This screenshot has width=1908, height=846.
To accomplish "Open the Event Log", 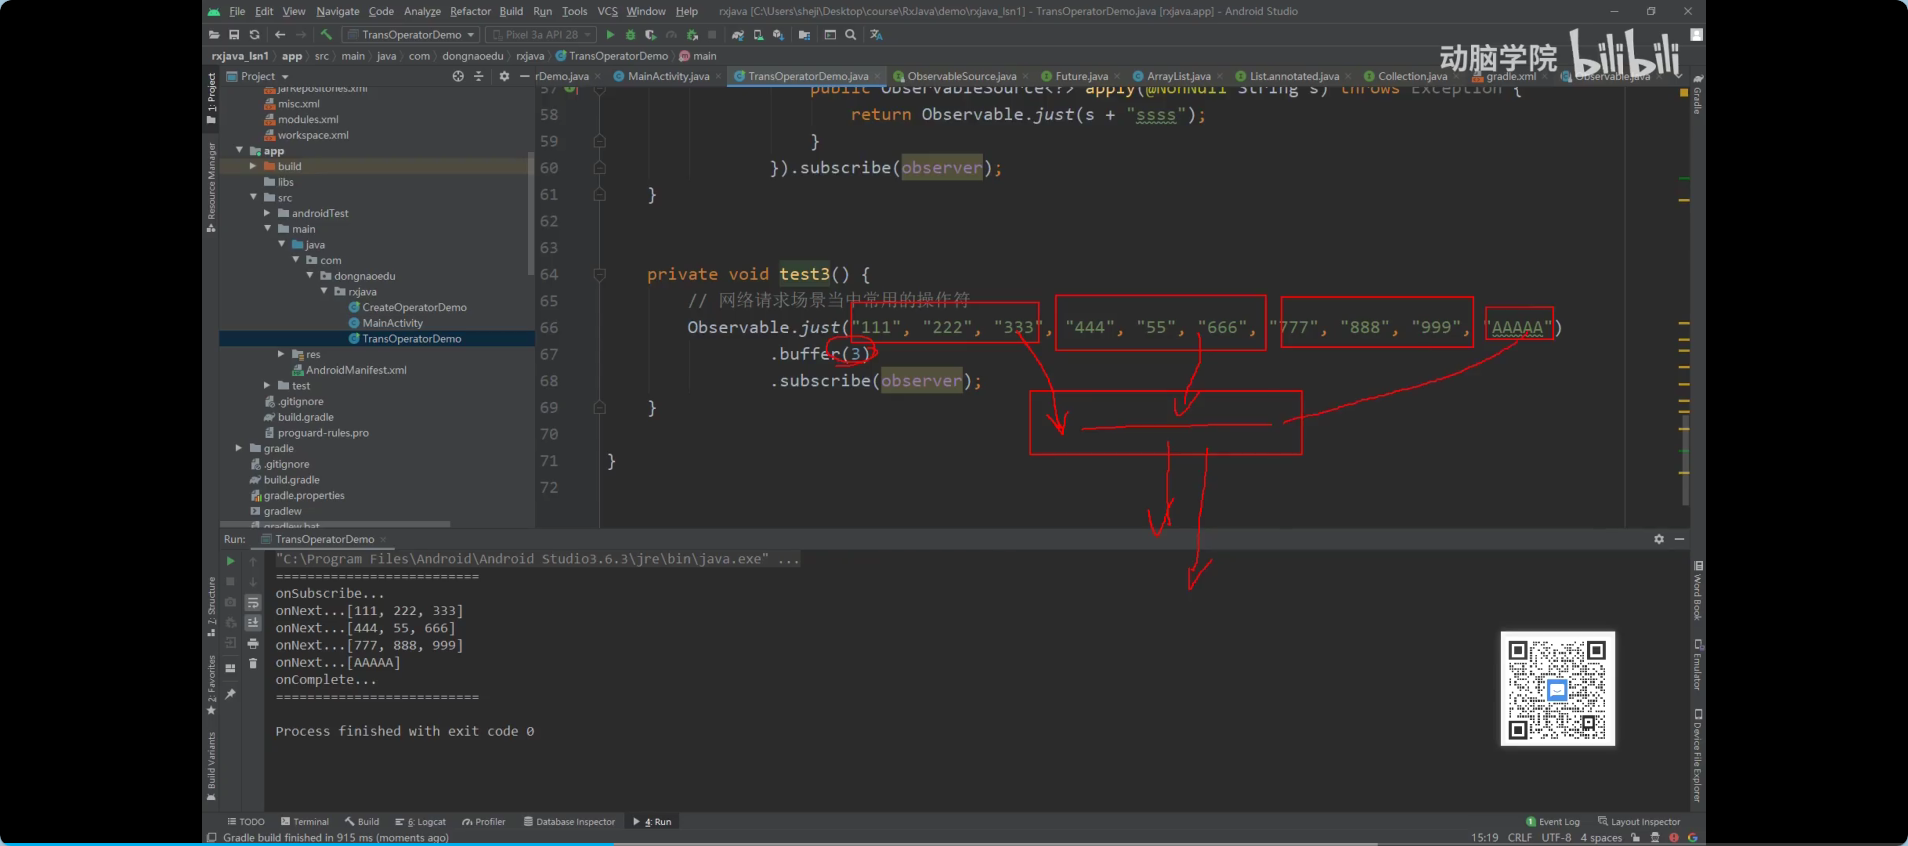I will click(1552, 822).
